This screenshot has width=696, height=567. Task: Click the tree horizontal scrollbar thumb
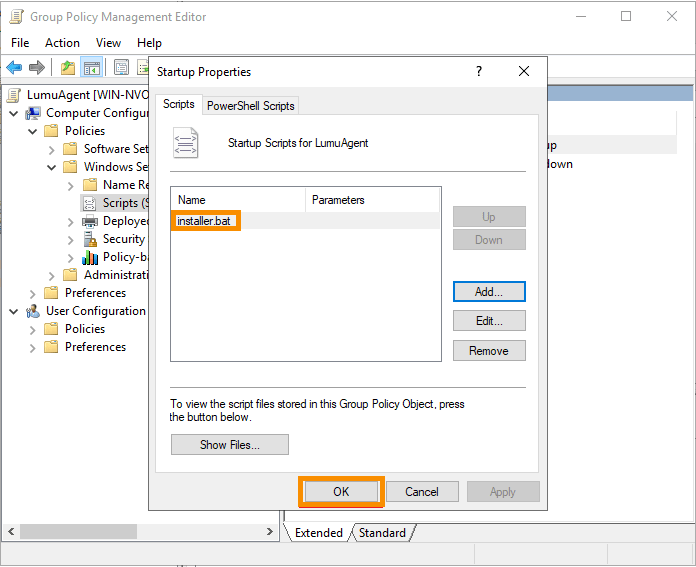(78, 531)
